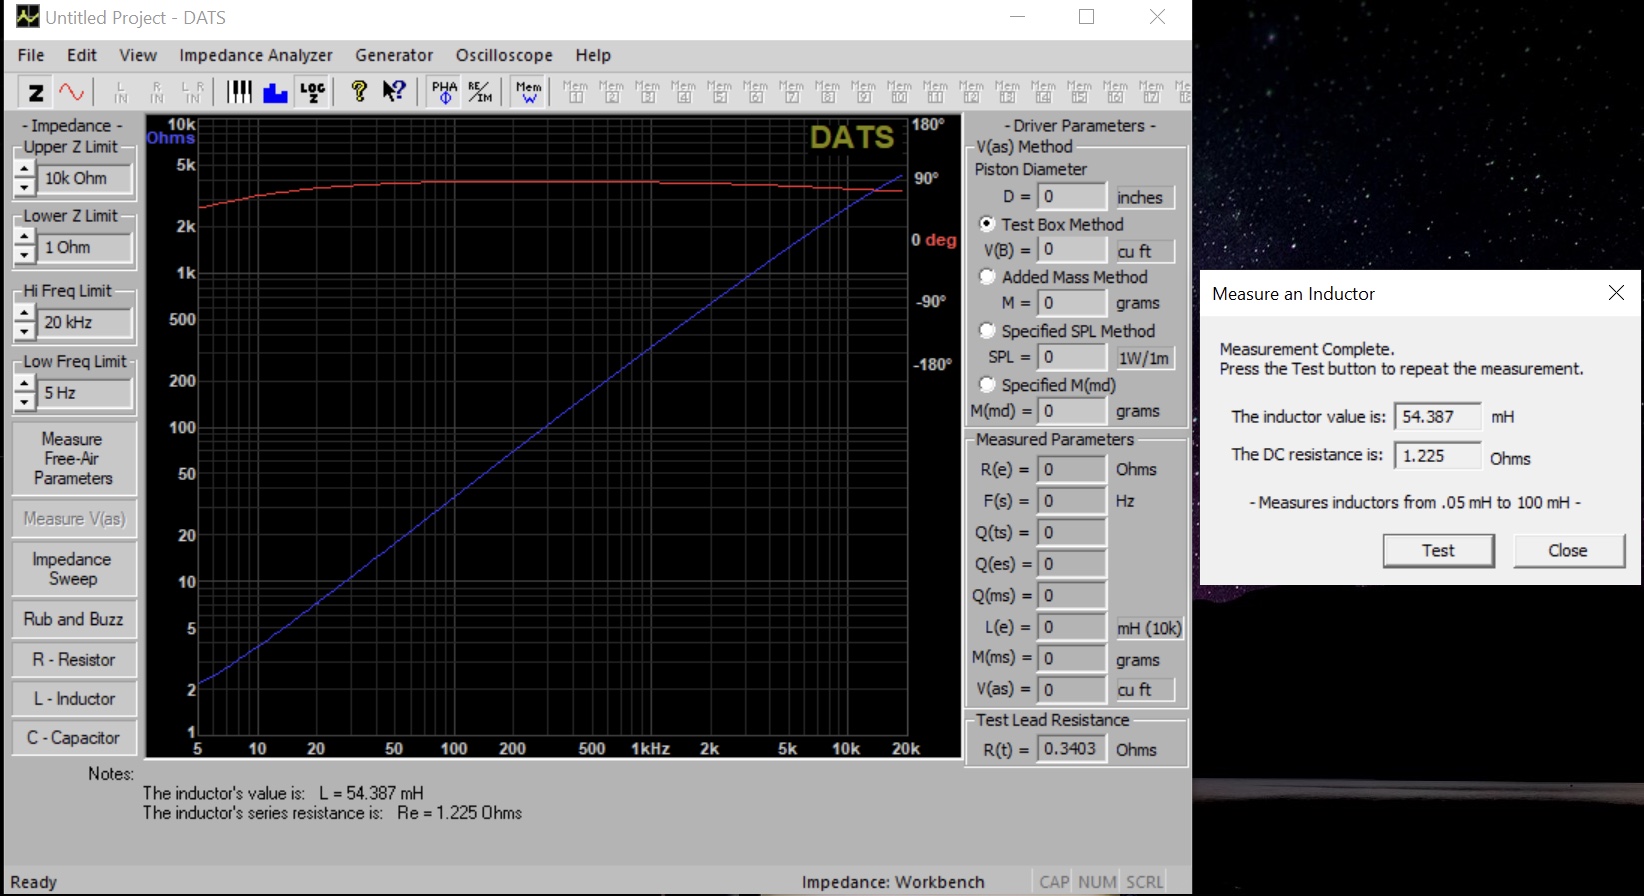The image size is (1644, 896).
Task: Increase the Lower Z Limit with up arrow
Action: click(x=24, y=238)
